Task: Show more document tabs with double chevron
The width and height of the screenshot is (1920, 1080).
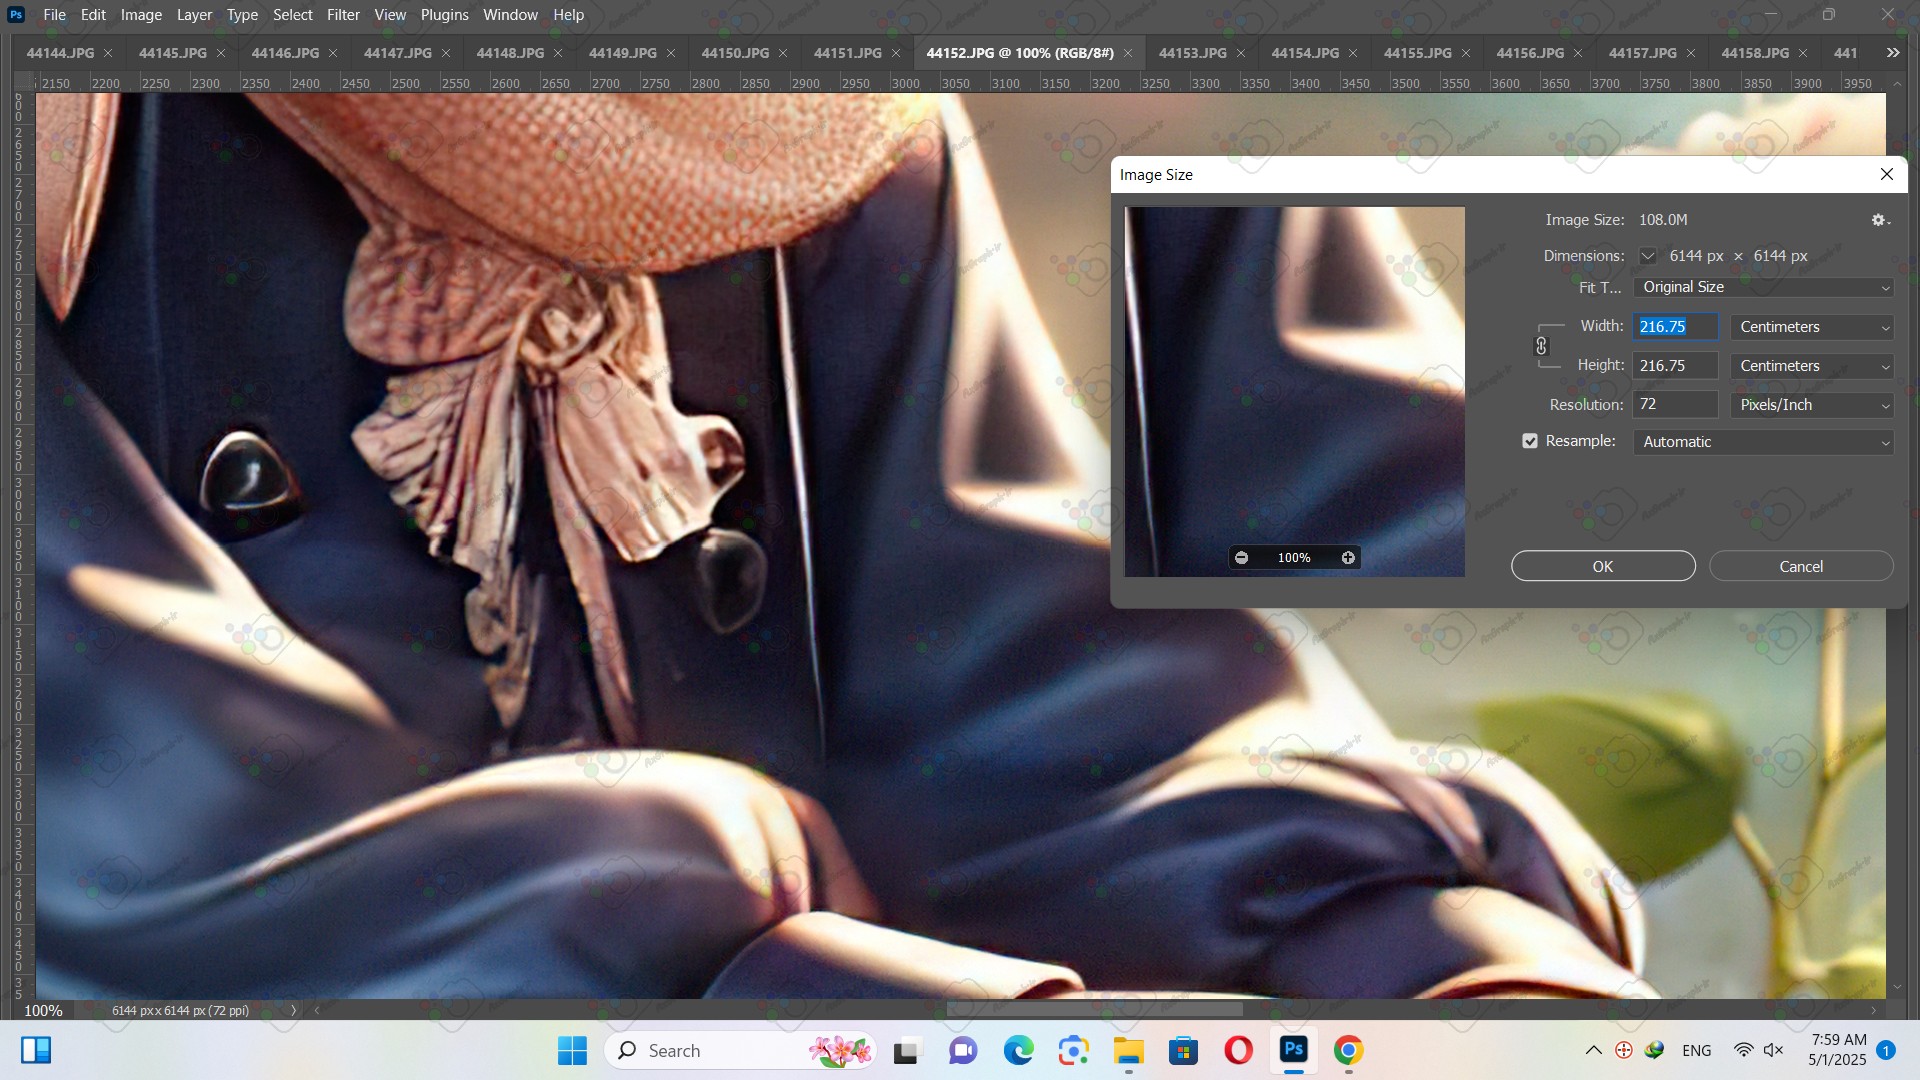Action: [x=1893, y=53]
